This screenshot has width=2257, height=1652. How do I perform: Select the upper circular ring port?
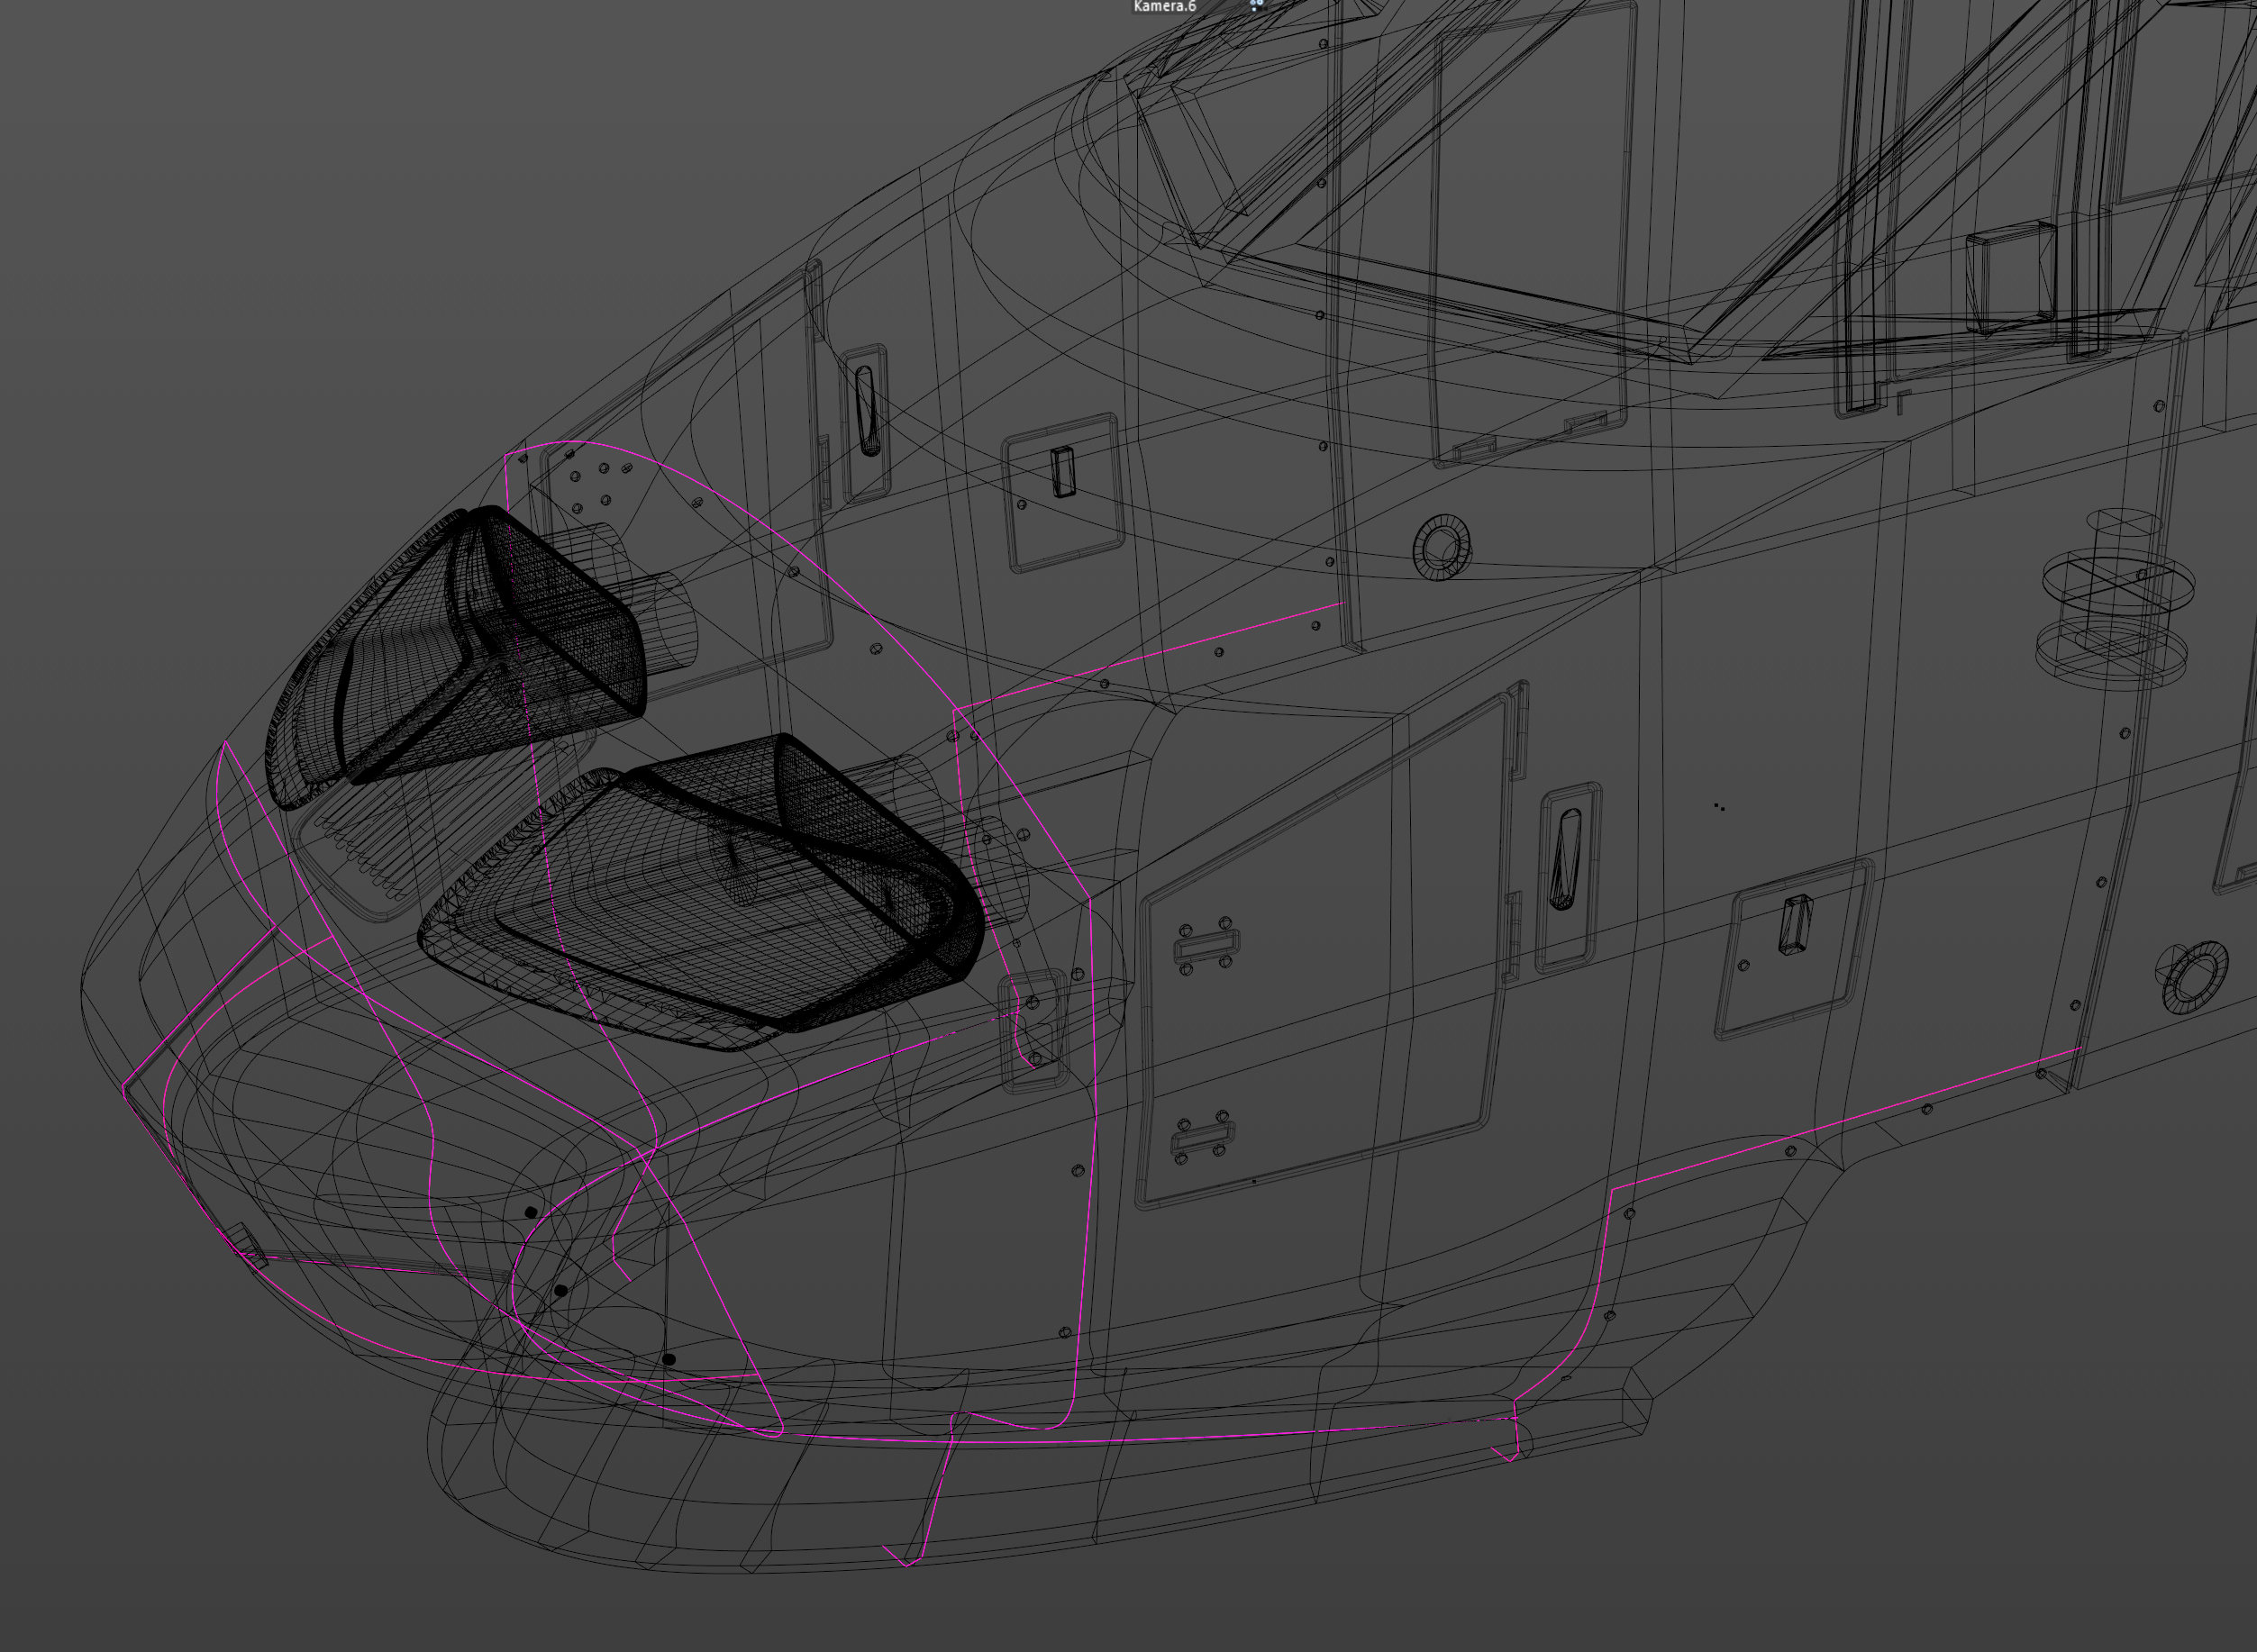coord(1441,547)
